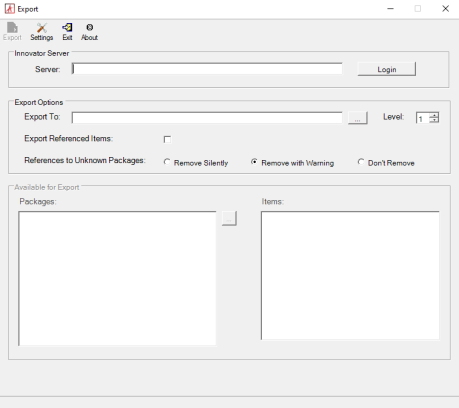Decrease the Level spinner value
This screenshot has width=459, height=408.
(434, 120)
